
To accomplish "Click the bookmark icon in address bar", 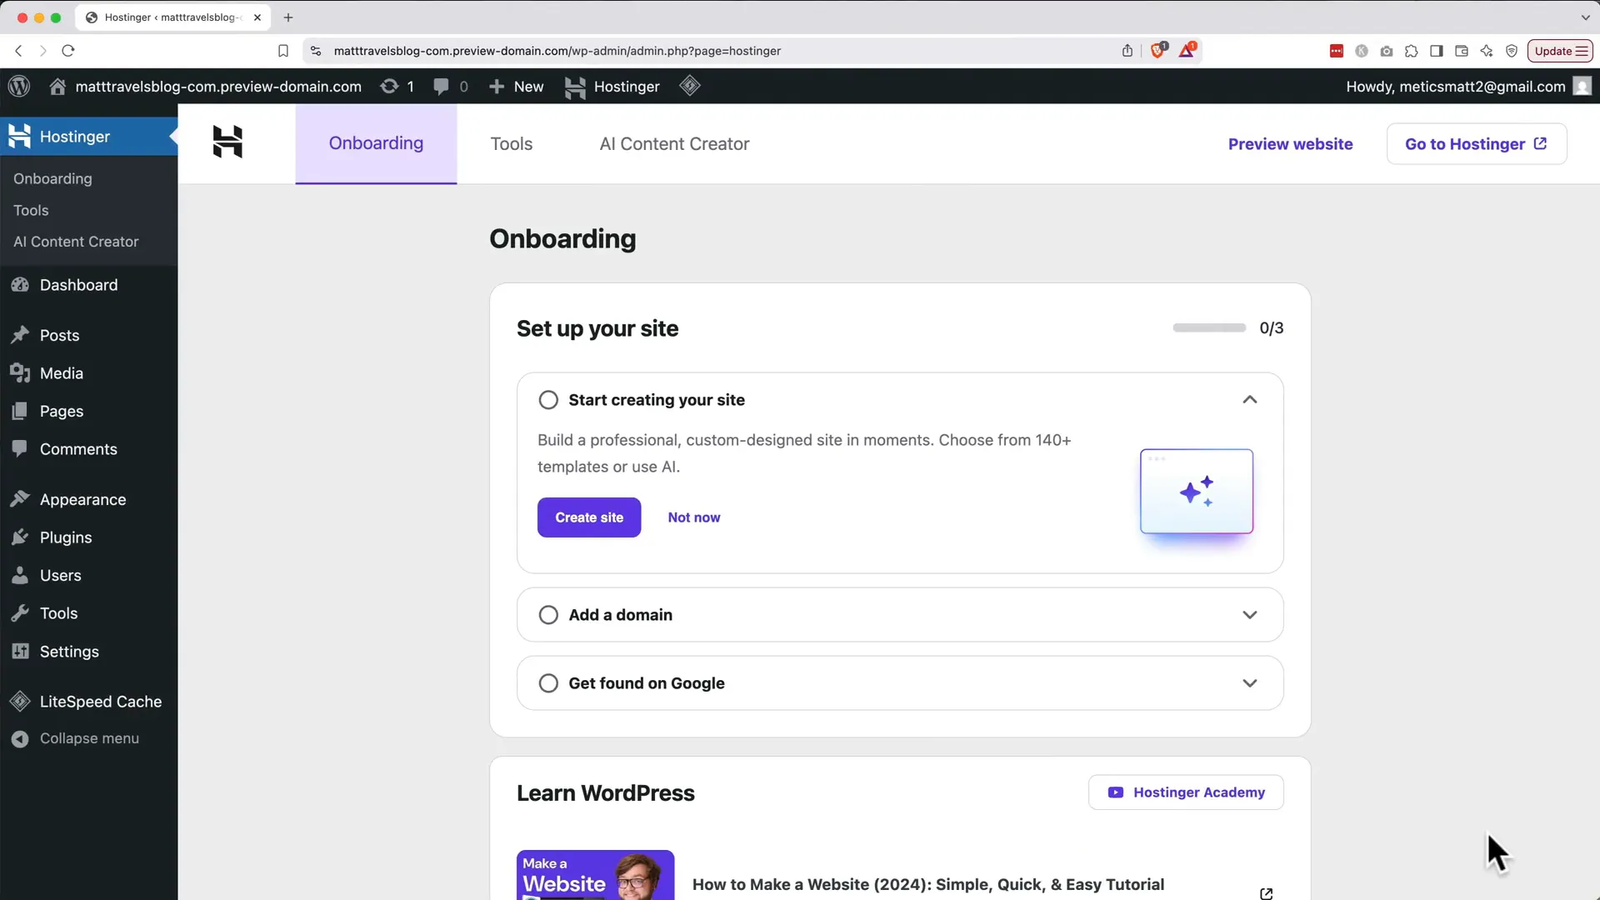I will click(x=283, y=51).
